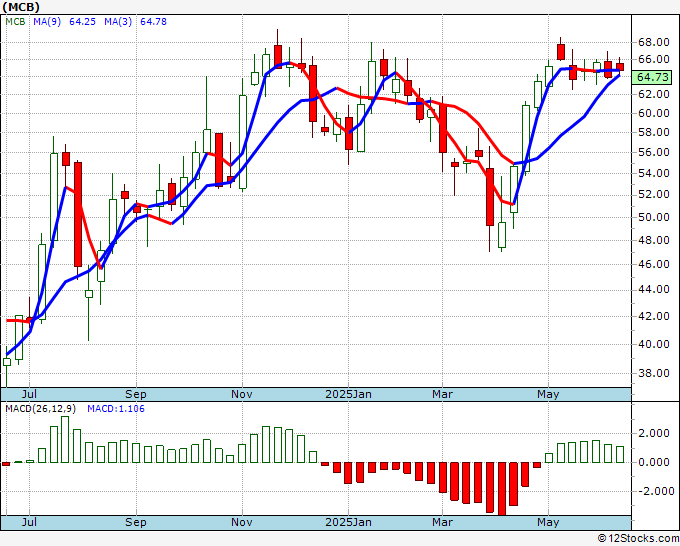Viewport: 680px width, 546px height.
Task: Click the (MCB) chart title
Action: coord(21,7)
